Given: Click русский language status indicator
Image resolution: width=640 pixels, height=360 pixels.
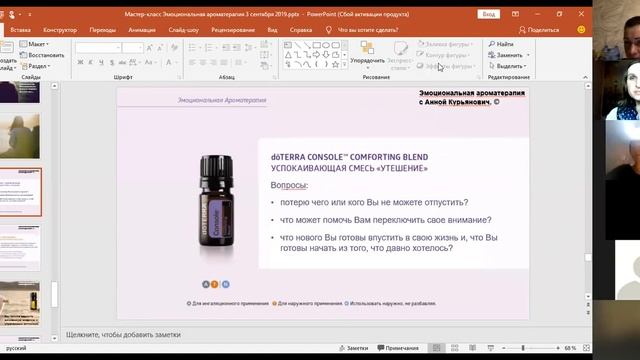Looking at the screenshot, I should [16, 348].
